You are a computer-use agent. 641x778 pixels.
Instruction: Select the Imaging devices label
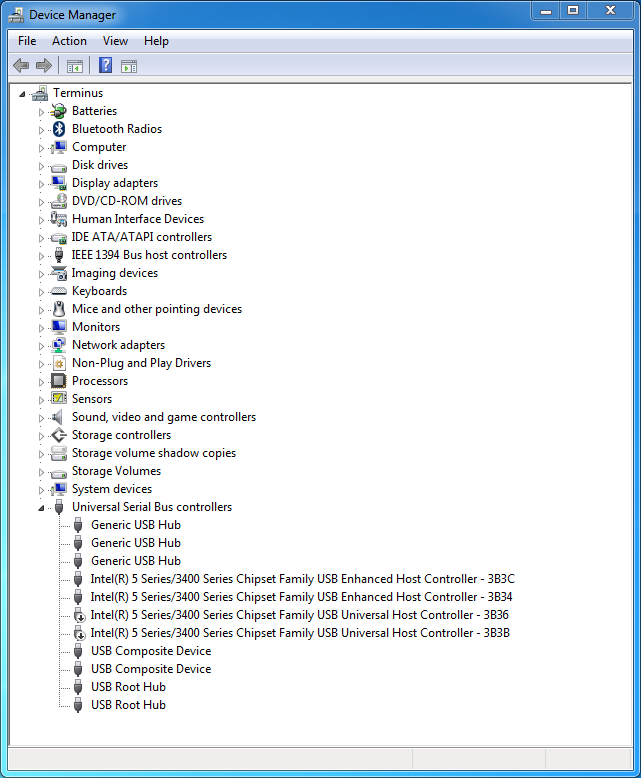(x=115, y=273)
